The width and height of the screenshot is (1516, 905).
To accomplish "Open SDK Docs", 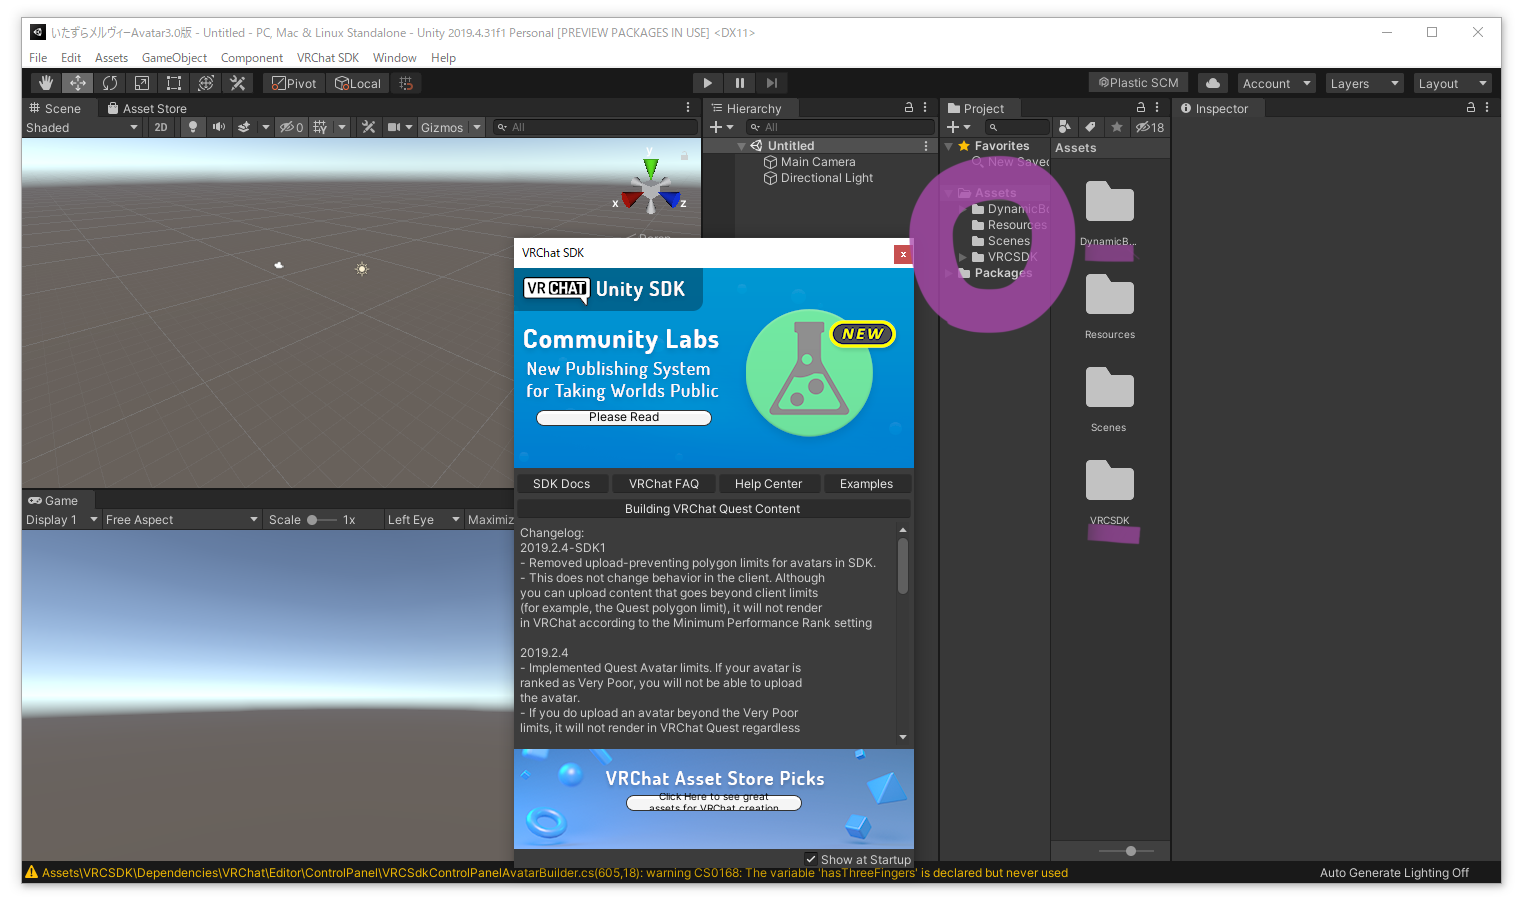I will (561, 483).
